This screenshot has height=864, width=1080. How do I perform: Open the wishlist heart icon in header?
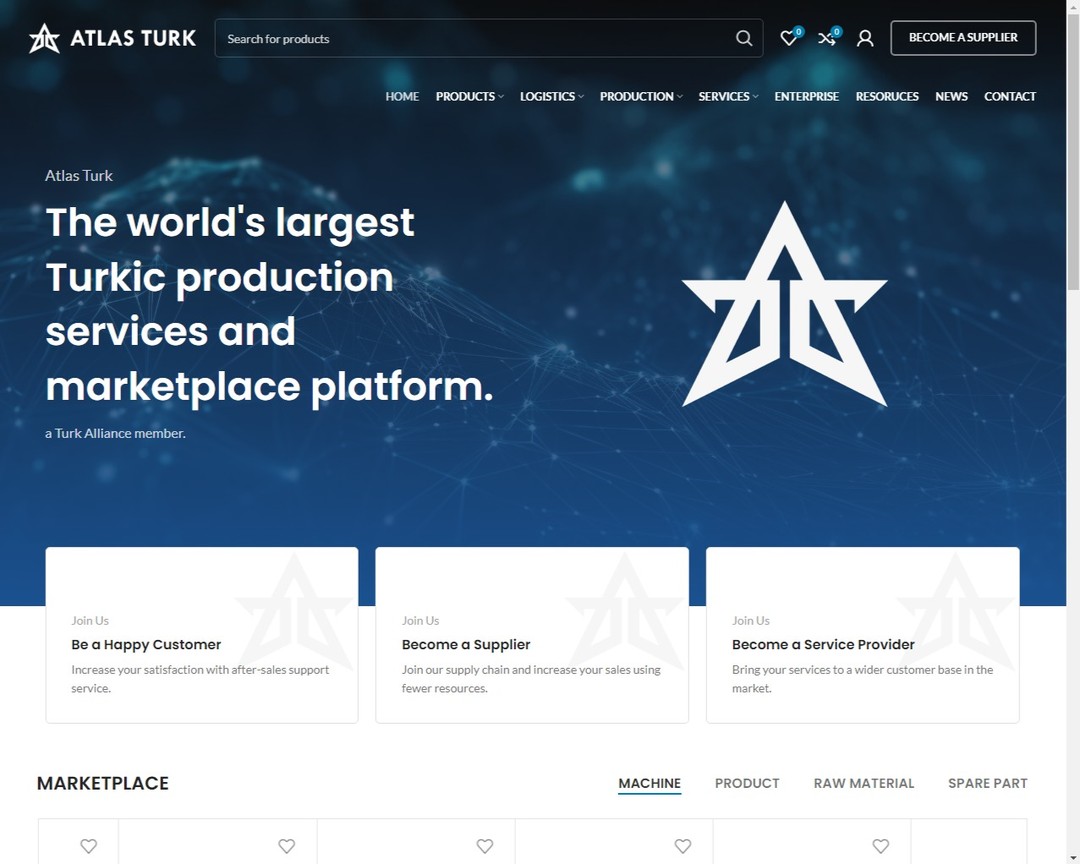pyautogui.click(x=789, y=38)
